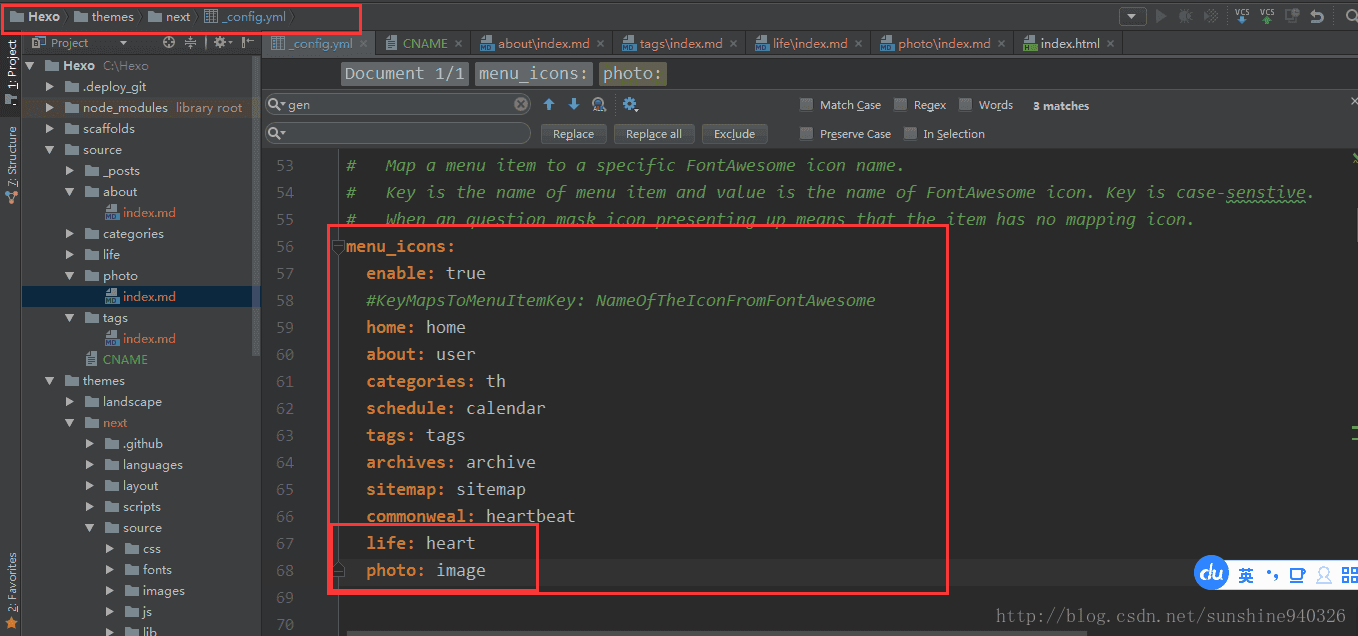This screenshot has width=1358, height=636.
Task: Switch to the photo\index.md tab
Action: tap(943, 43)
